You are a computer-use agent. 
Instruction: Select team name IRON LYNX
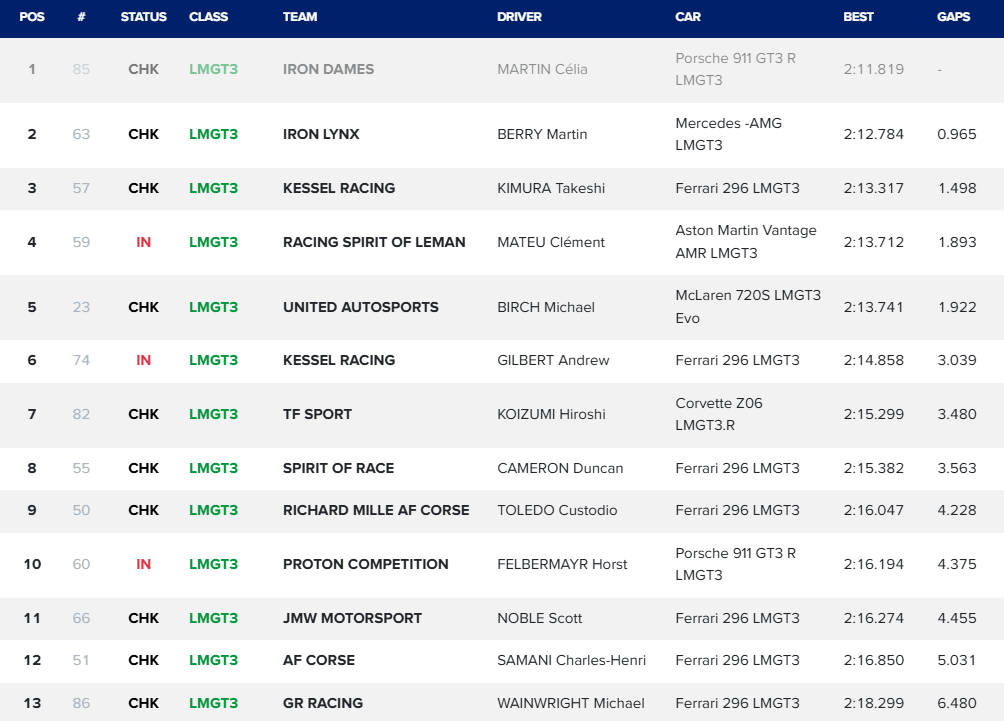click(x=321, y=134)
